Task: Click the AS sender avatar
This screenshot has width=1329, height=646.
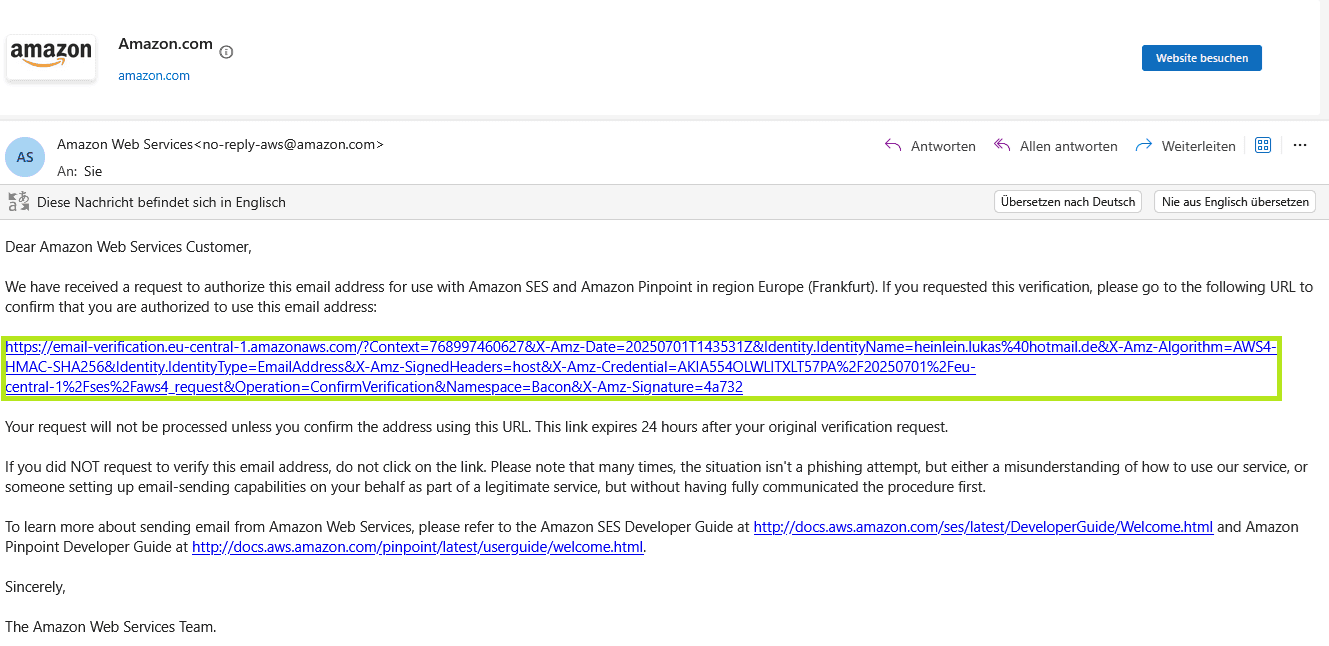Action: [x=25, y=157]
